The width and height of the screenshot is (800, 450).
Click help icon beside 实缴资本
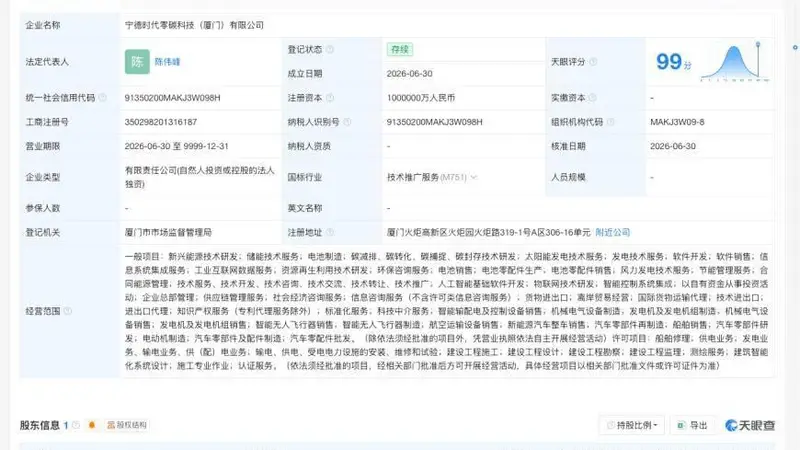[592, 97]
